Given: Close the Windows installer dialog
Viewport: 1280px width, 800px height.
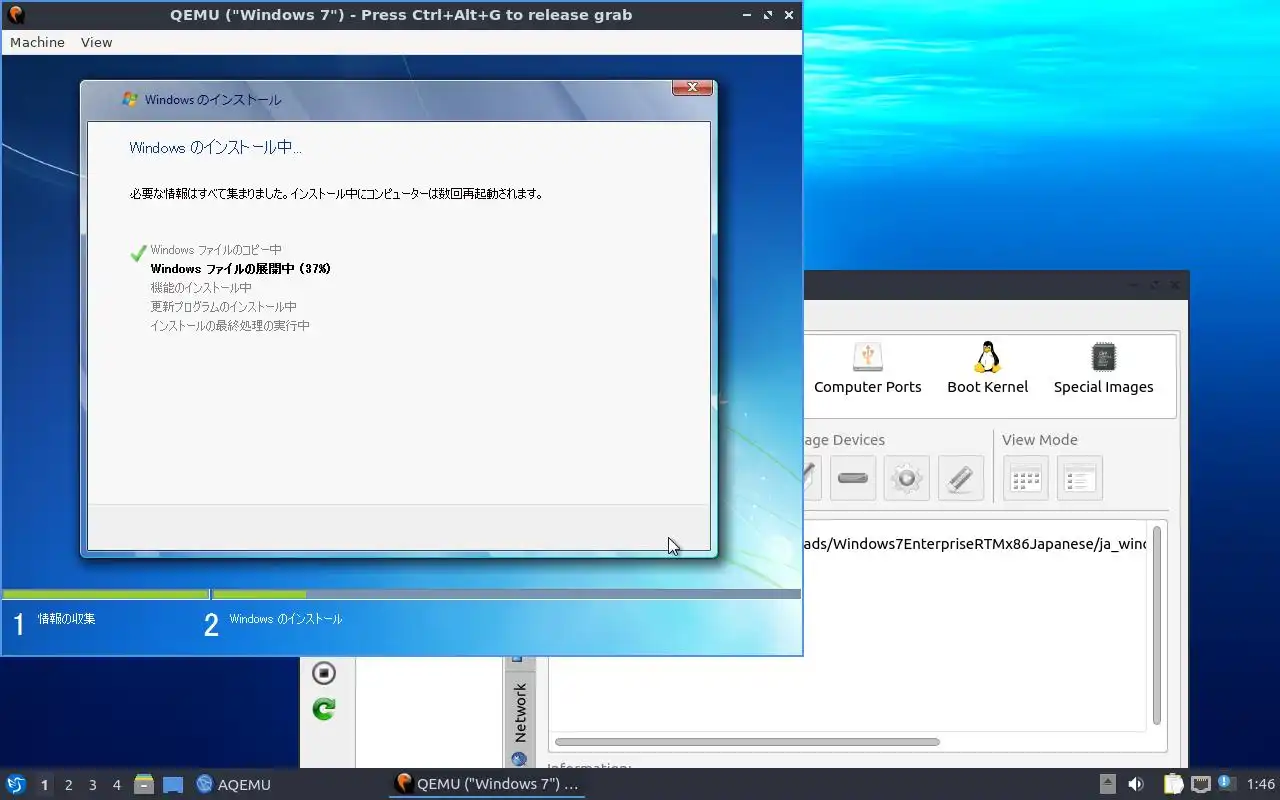Looking at the screenshot, I should [692, 88].
